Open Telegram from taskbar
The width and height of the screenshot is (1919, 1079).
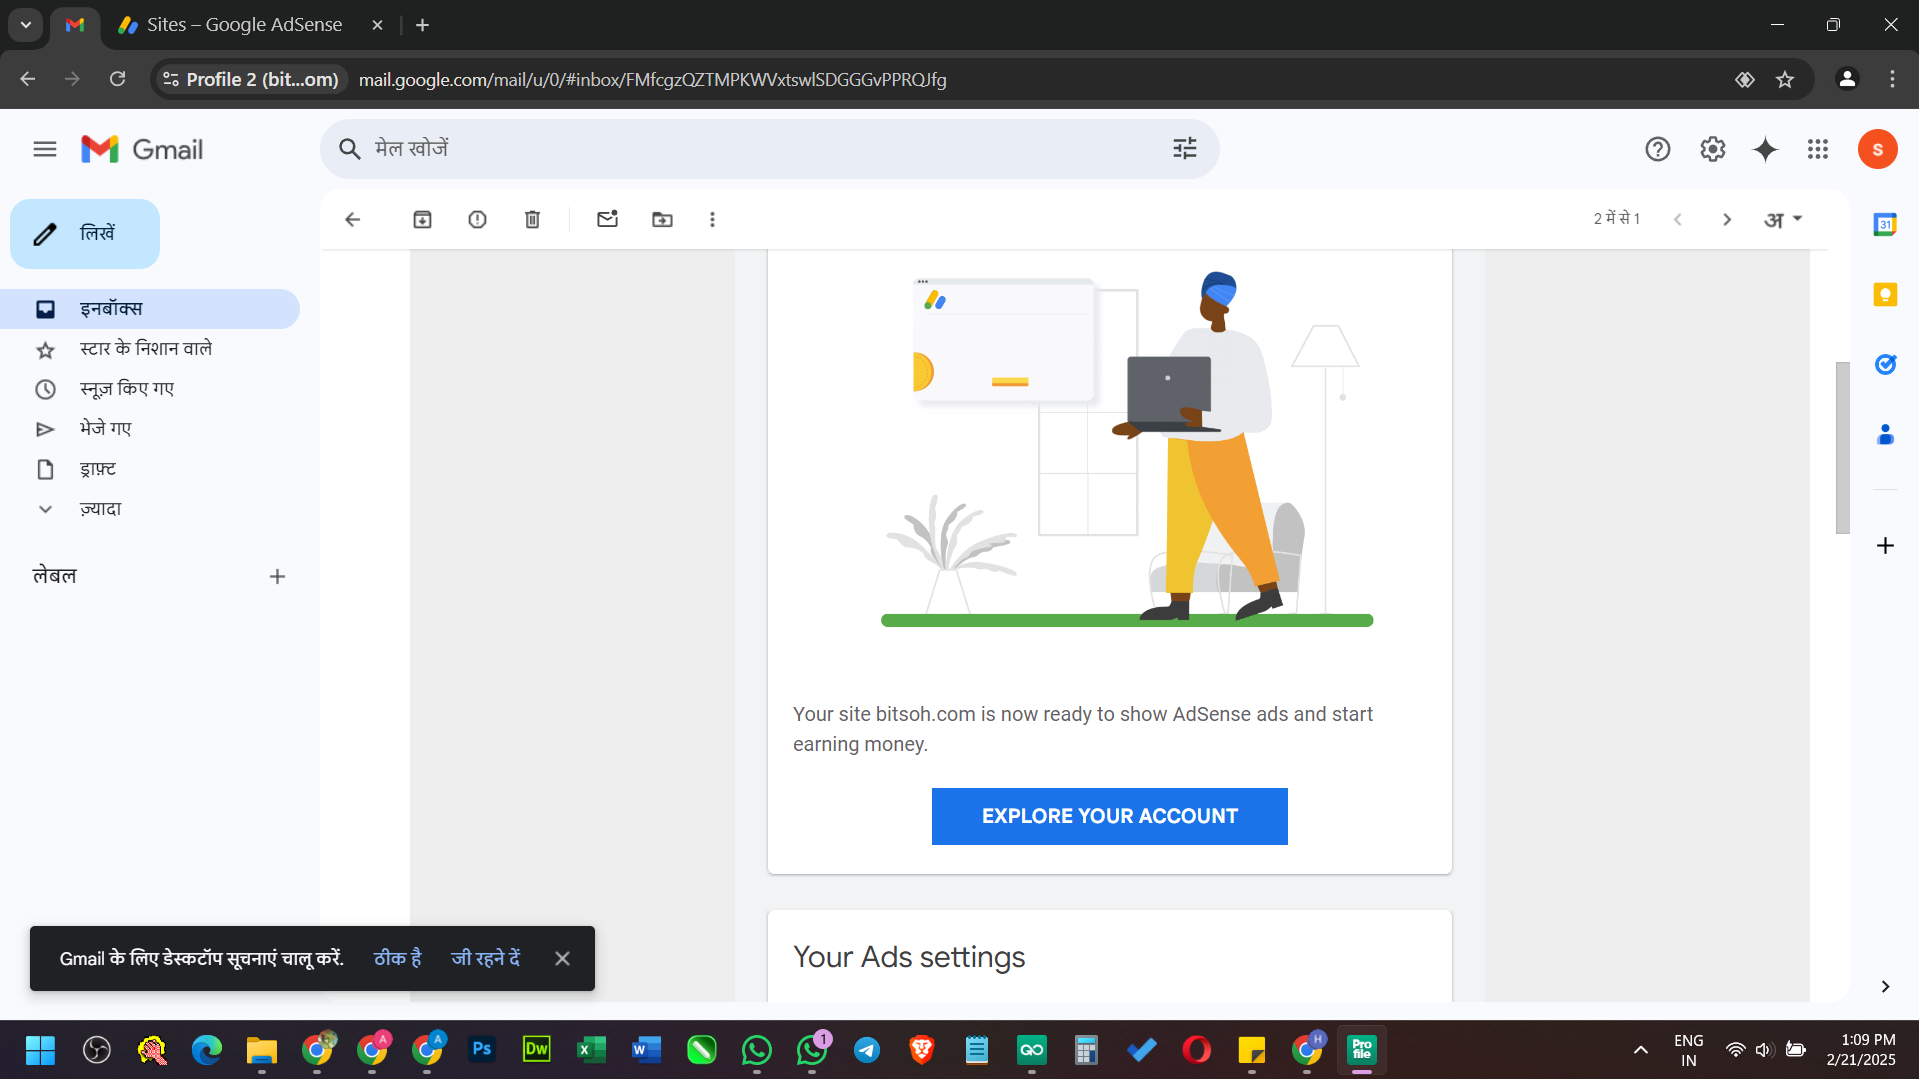tap(867, 1050)
